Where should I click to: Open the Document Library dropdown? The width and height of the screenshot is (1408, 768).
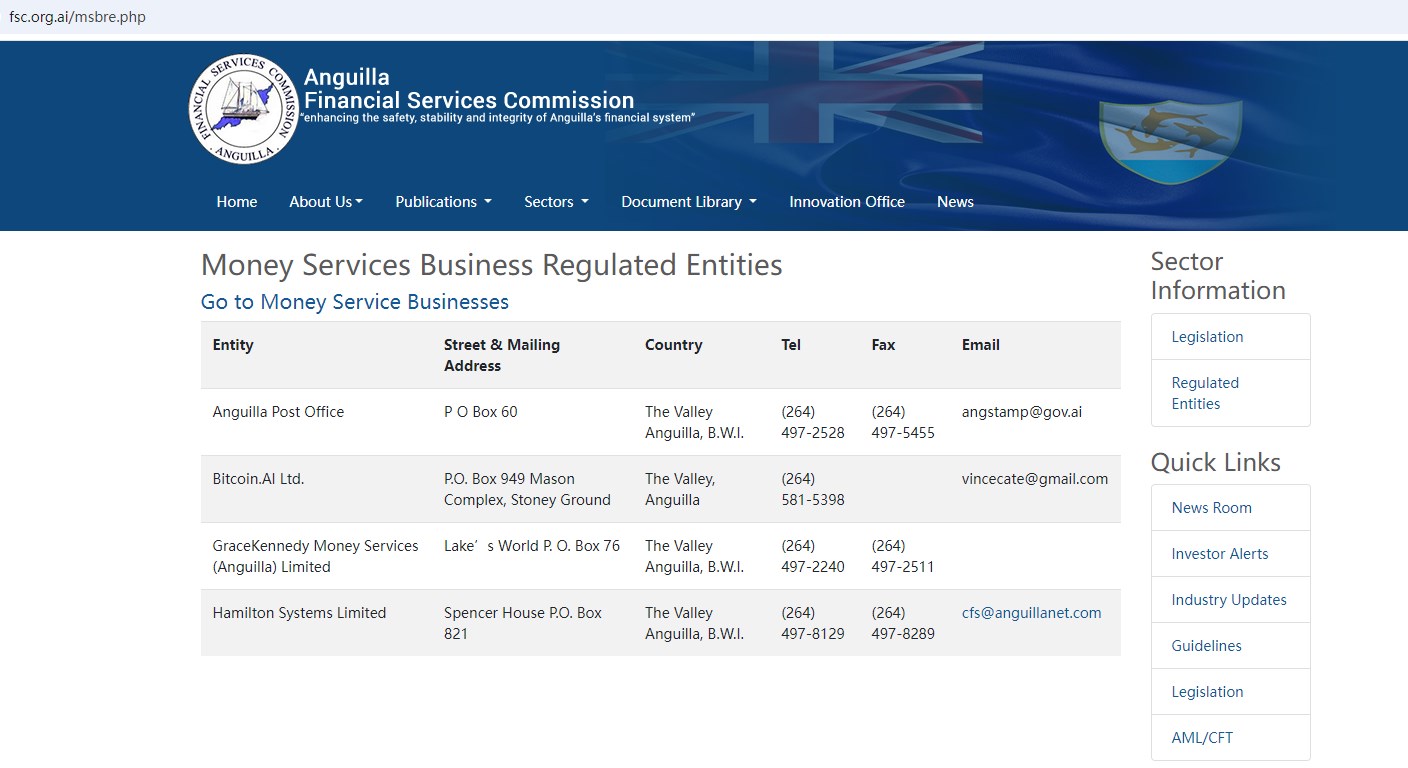[x=688, y=202]
